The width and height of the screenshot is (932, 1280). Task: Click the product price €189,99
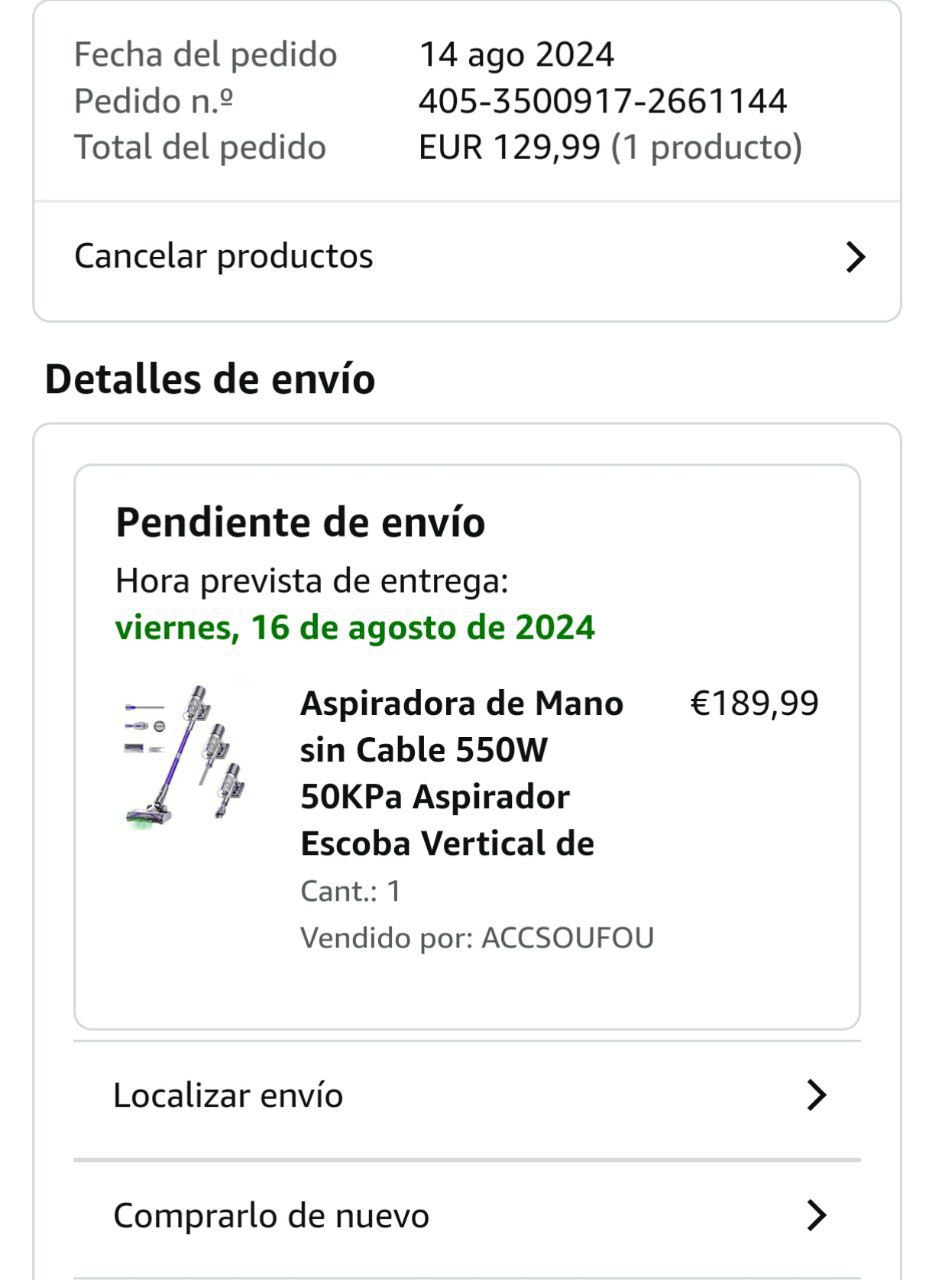(x=754, y=703)
